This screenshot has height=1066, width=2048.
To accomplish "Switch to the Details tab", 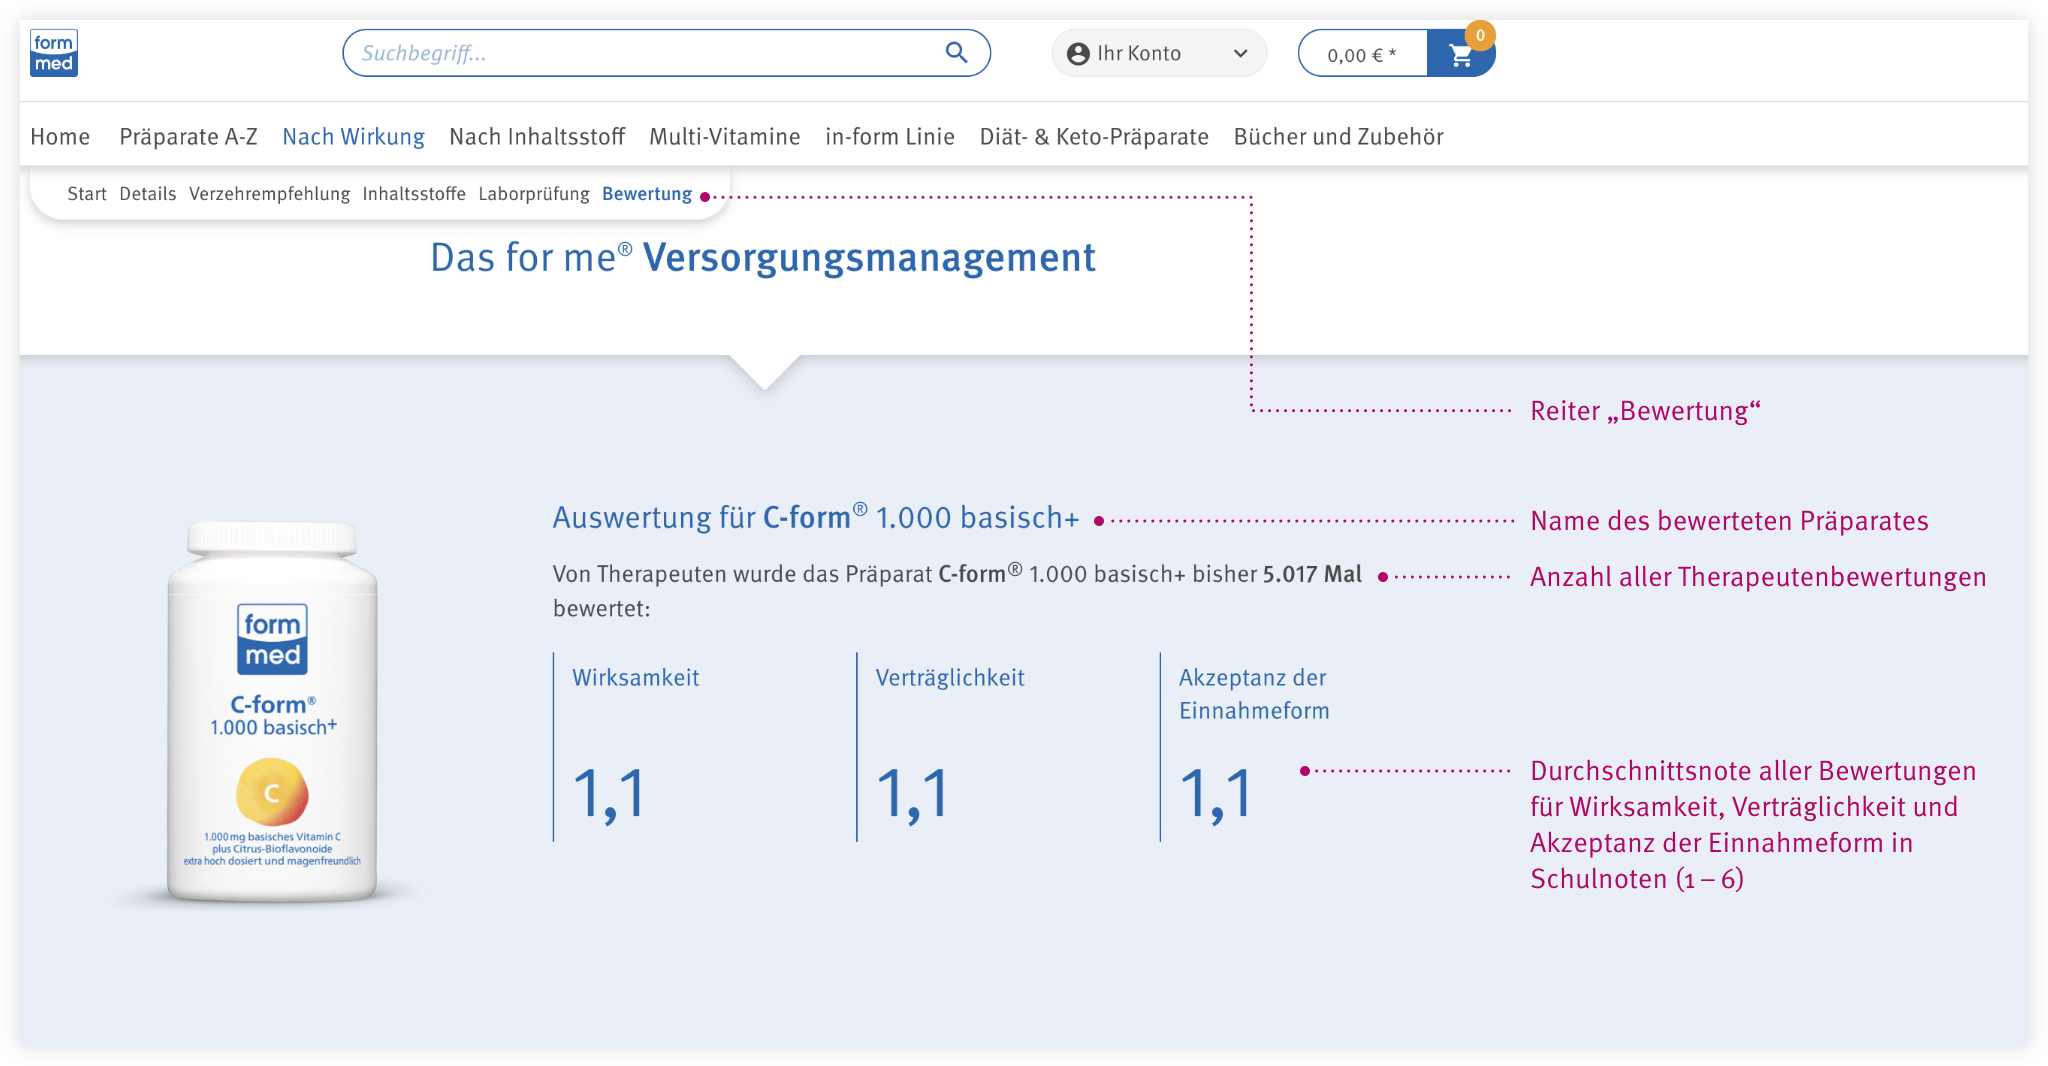I will (148, 194).
